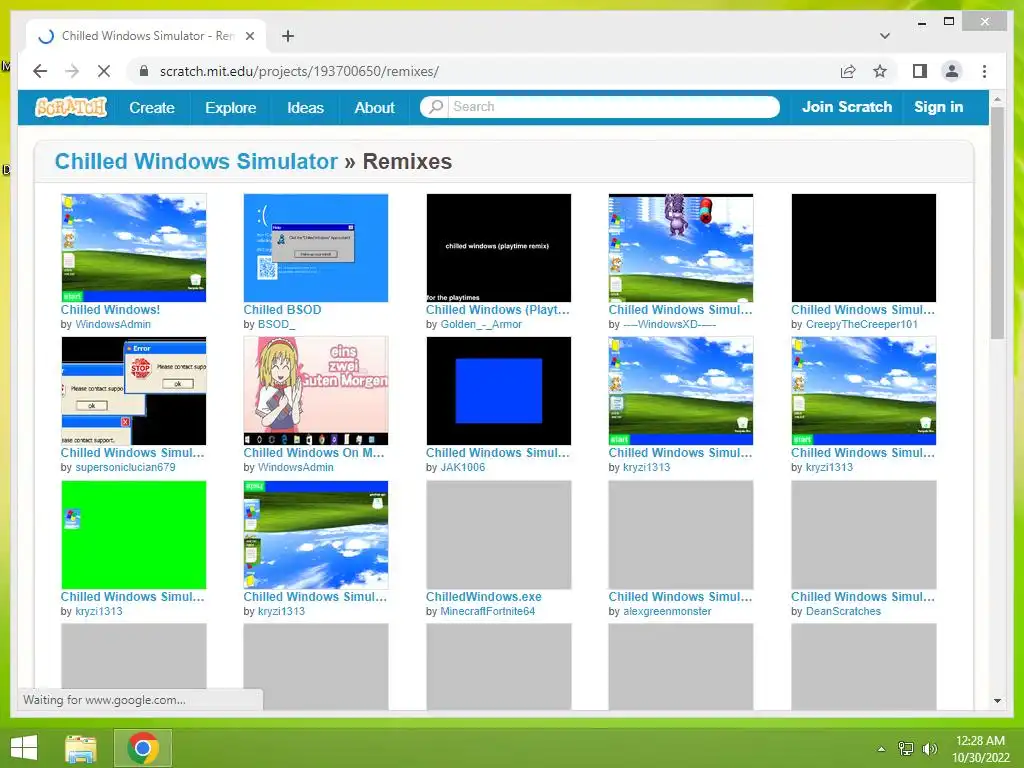1024x768 pixels.
Task: Visit WindowsAdmin's profile under Chilled Windows!
Action: pyautogui.click(x=113, y=324)
